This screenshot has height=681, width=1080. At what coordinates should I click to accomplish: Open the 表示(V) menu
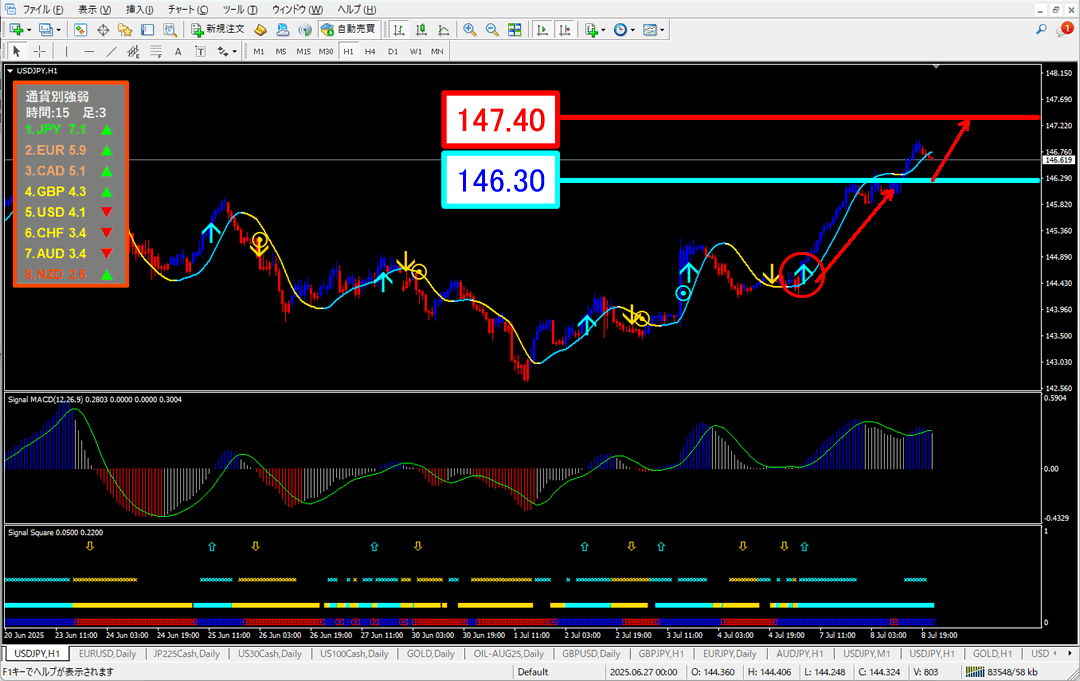(94, 10)
